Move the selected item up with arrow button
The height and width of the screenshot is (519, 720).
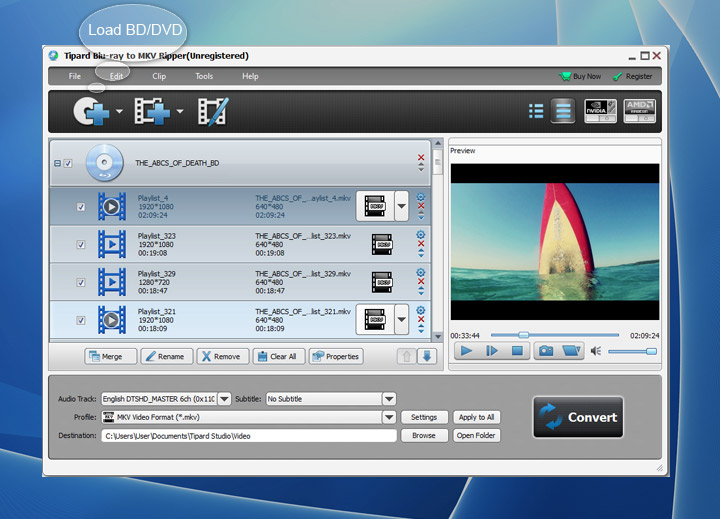coord(406,356)
